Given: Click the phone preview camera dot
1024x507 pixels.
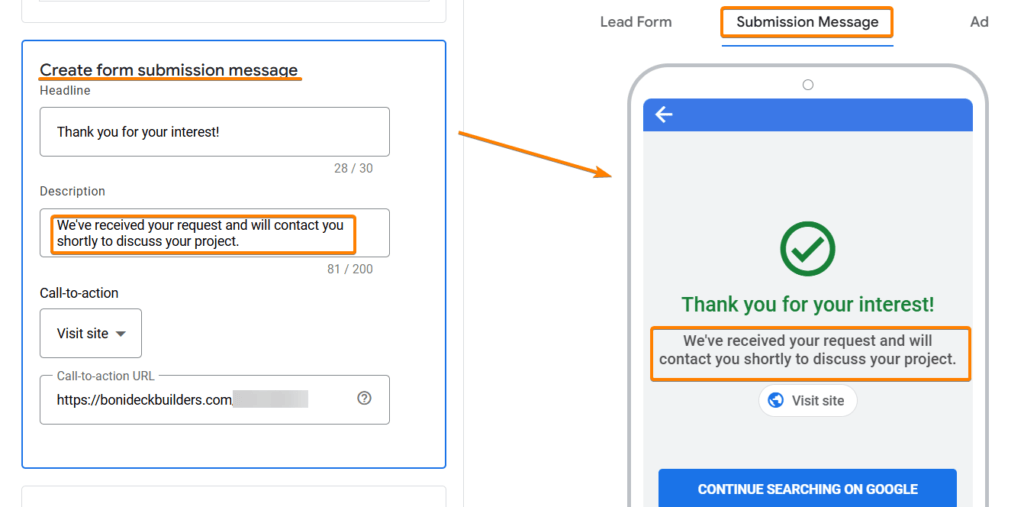Looking at the screenshot, I should 808,84.
